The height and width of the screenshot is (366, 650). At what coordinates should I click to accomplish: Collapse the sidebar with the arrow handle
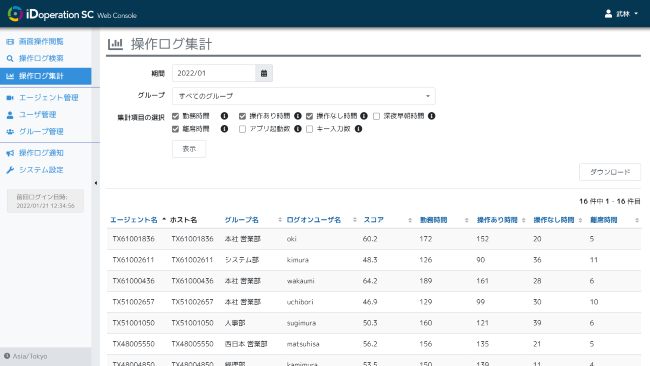tap(96, 183)
